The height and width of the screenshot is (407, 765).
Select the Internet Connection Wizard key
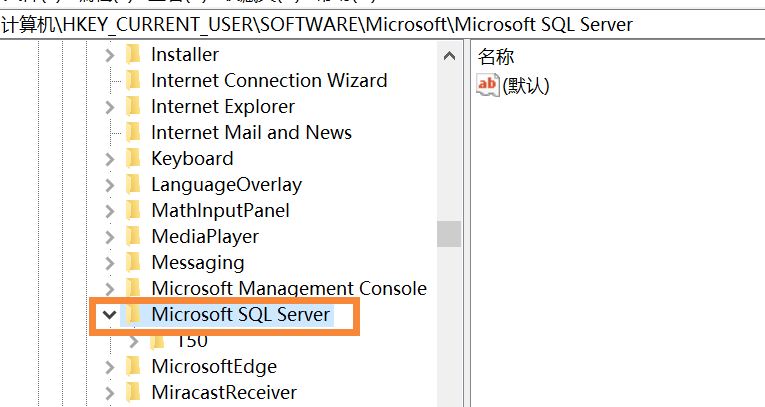(x=269, y=81)
